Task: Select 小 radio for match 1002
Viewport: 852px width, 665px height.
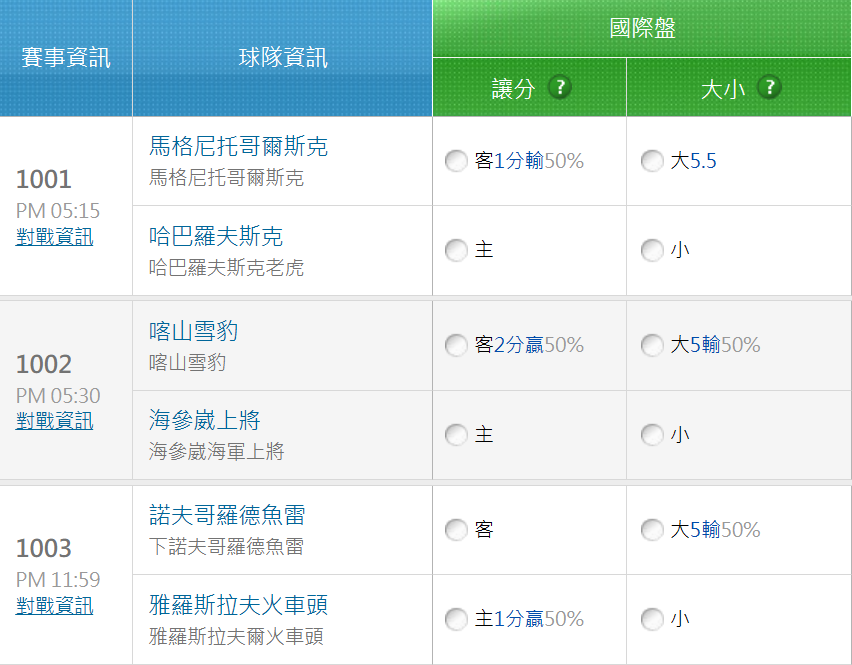Action: coord(652,435)
